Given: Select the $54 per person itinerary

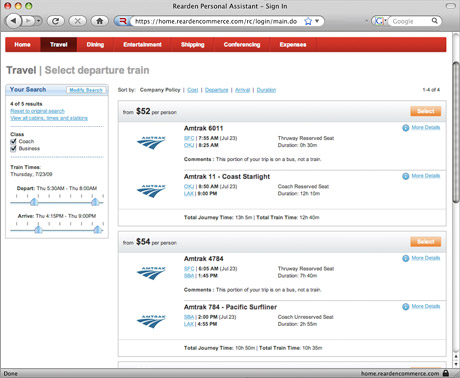Looking at the screenshot, I should pyautogui.click(x=426, y=242).
